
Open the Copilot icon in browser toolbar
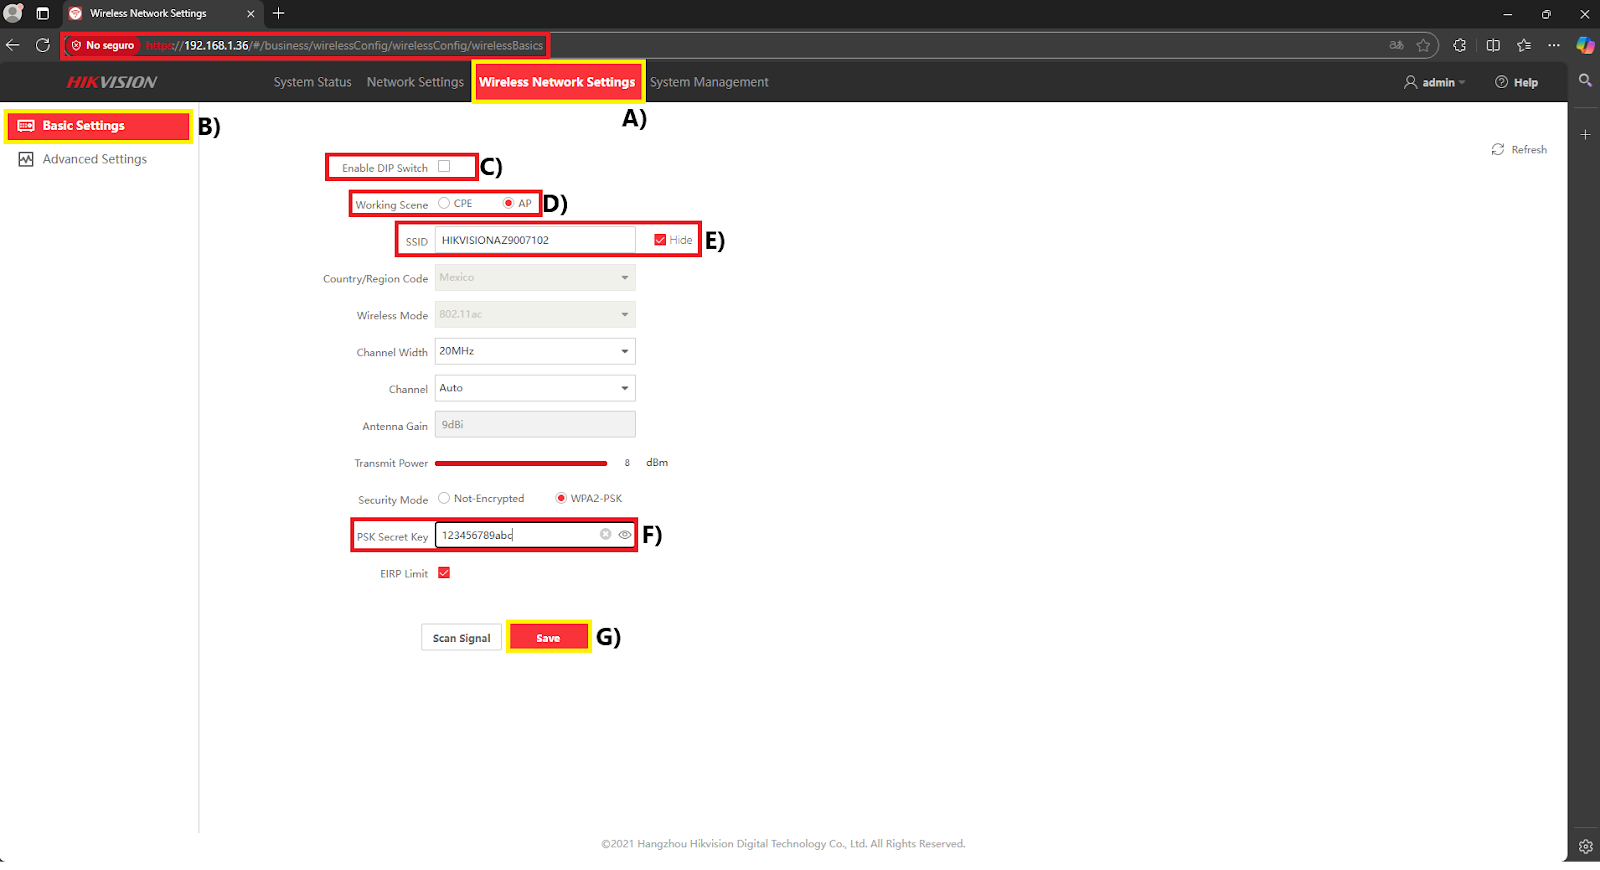point(1585,45)
